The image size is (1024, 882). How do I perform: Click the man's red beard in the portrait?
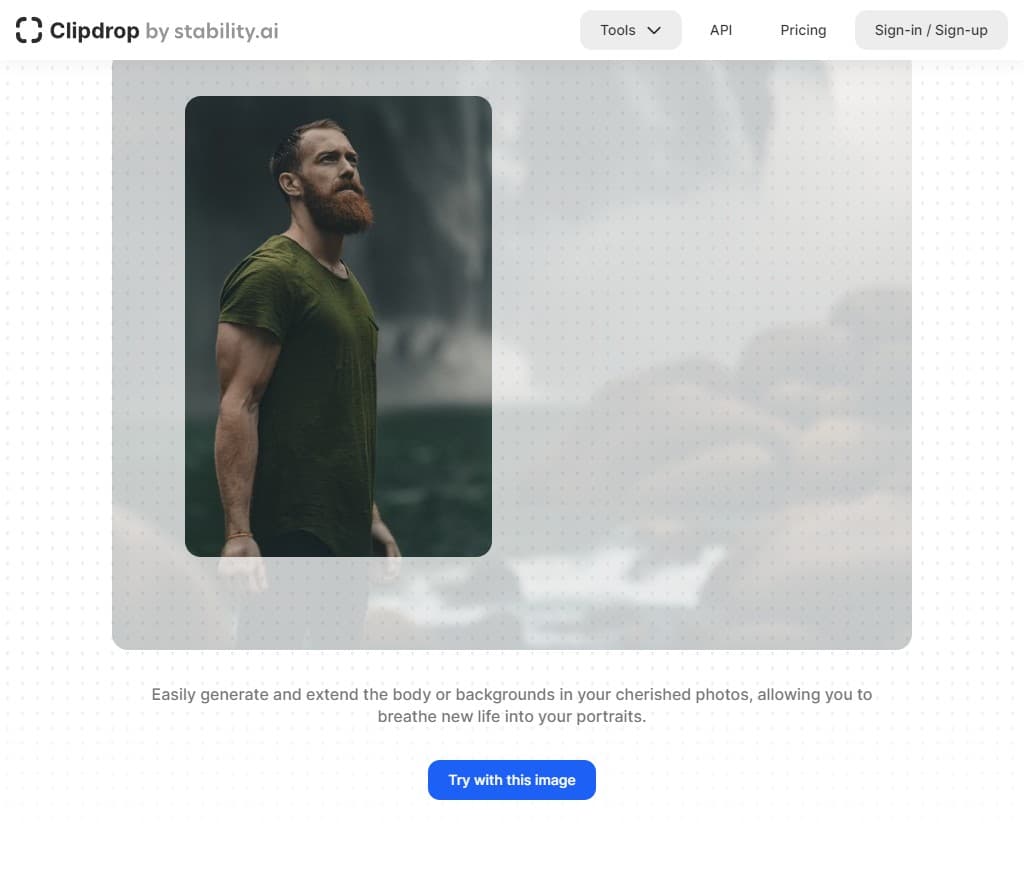click(338, 206)
